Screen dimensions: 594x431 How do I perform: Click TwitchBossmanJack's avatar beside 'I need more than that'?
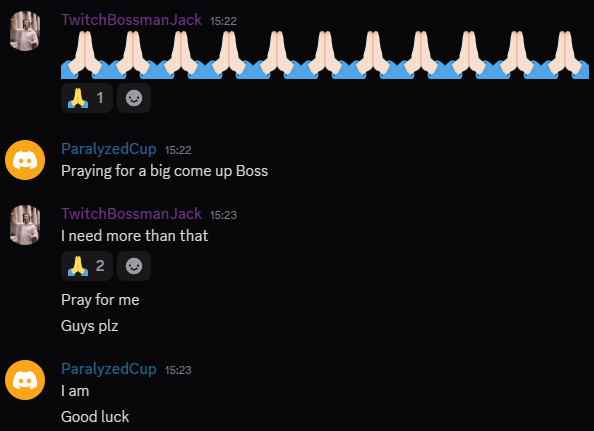click(x=25, y=225)
